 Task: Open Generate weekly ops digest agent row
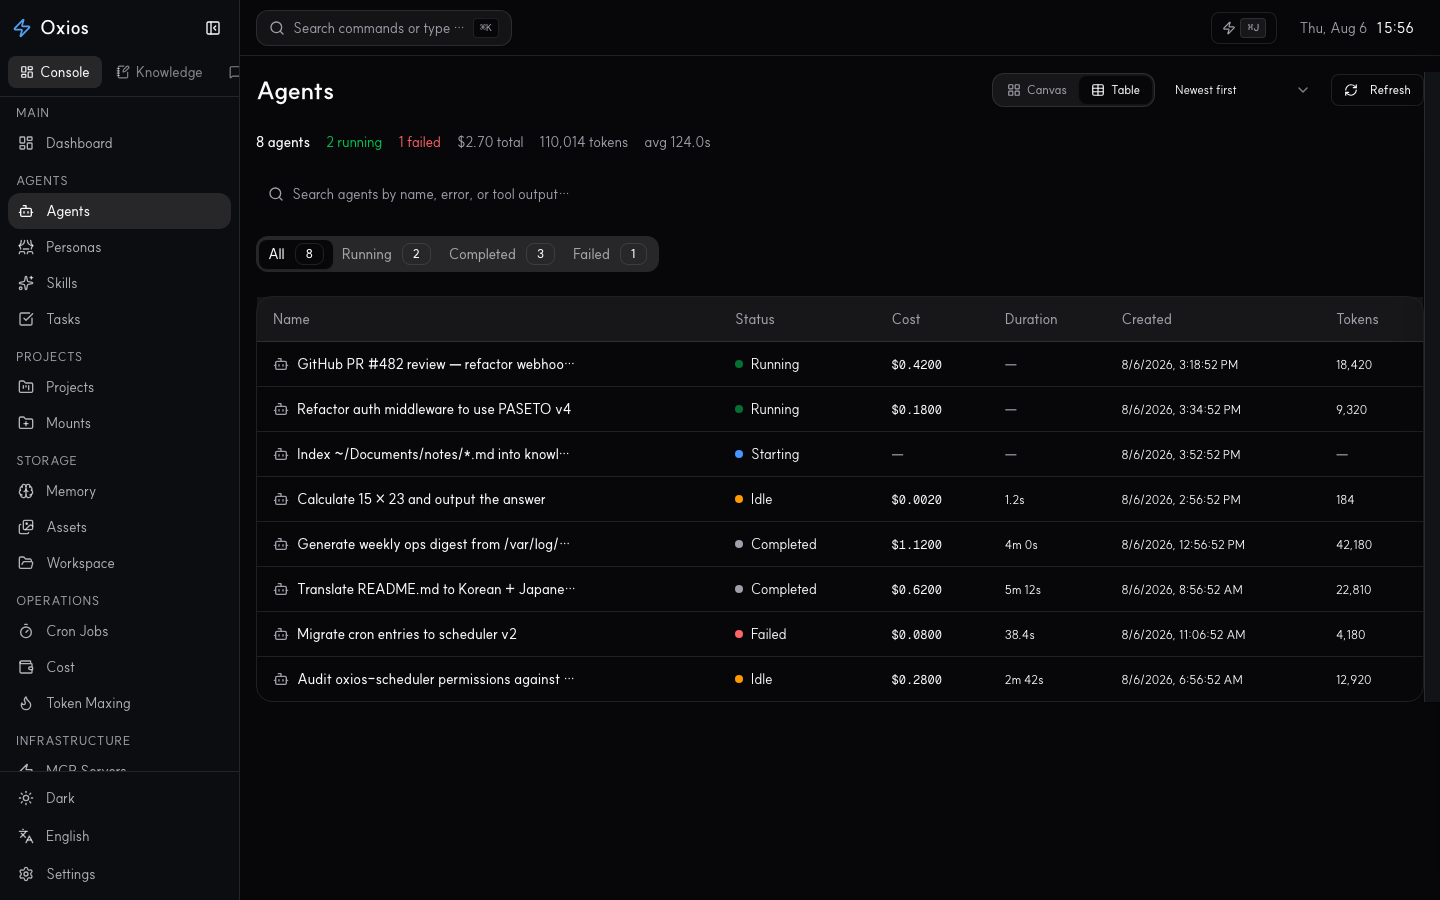tap(840, 544)
